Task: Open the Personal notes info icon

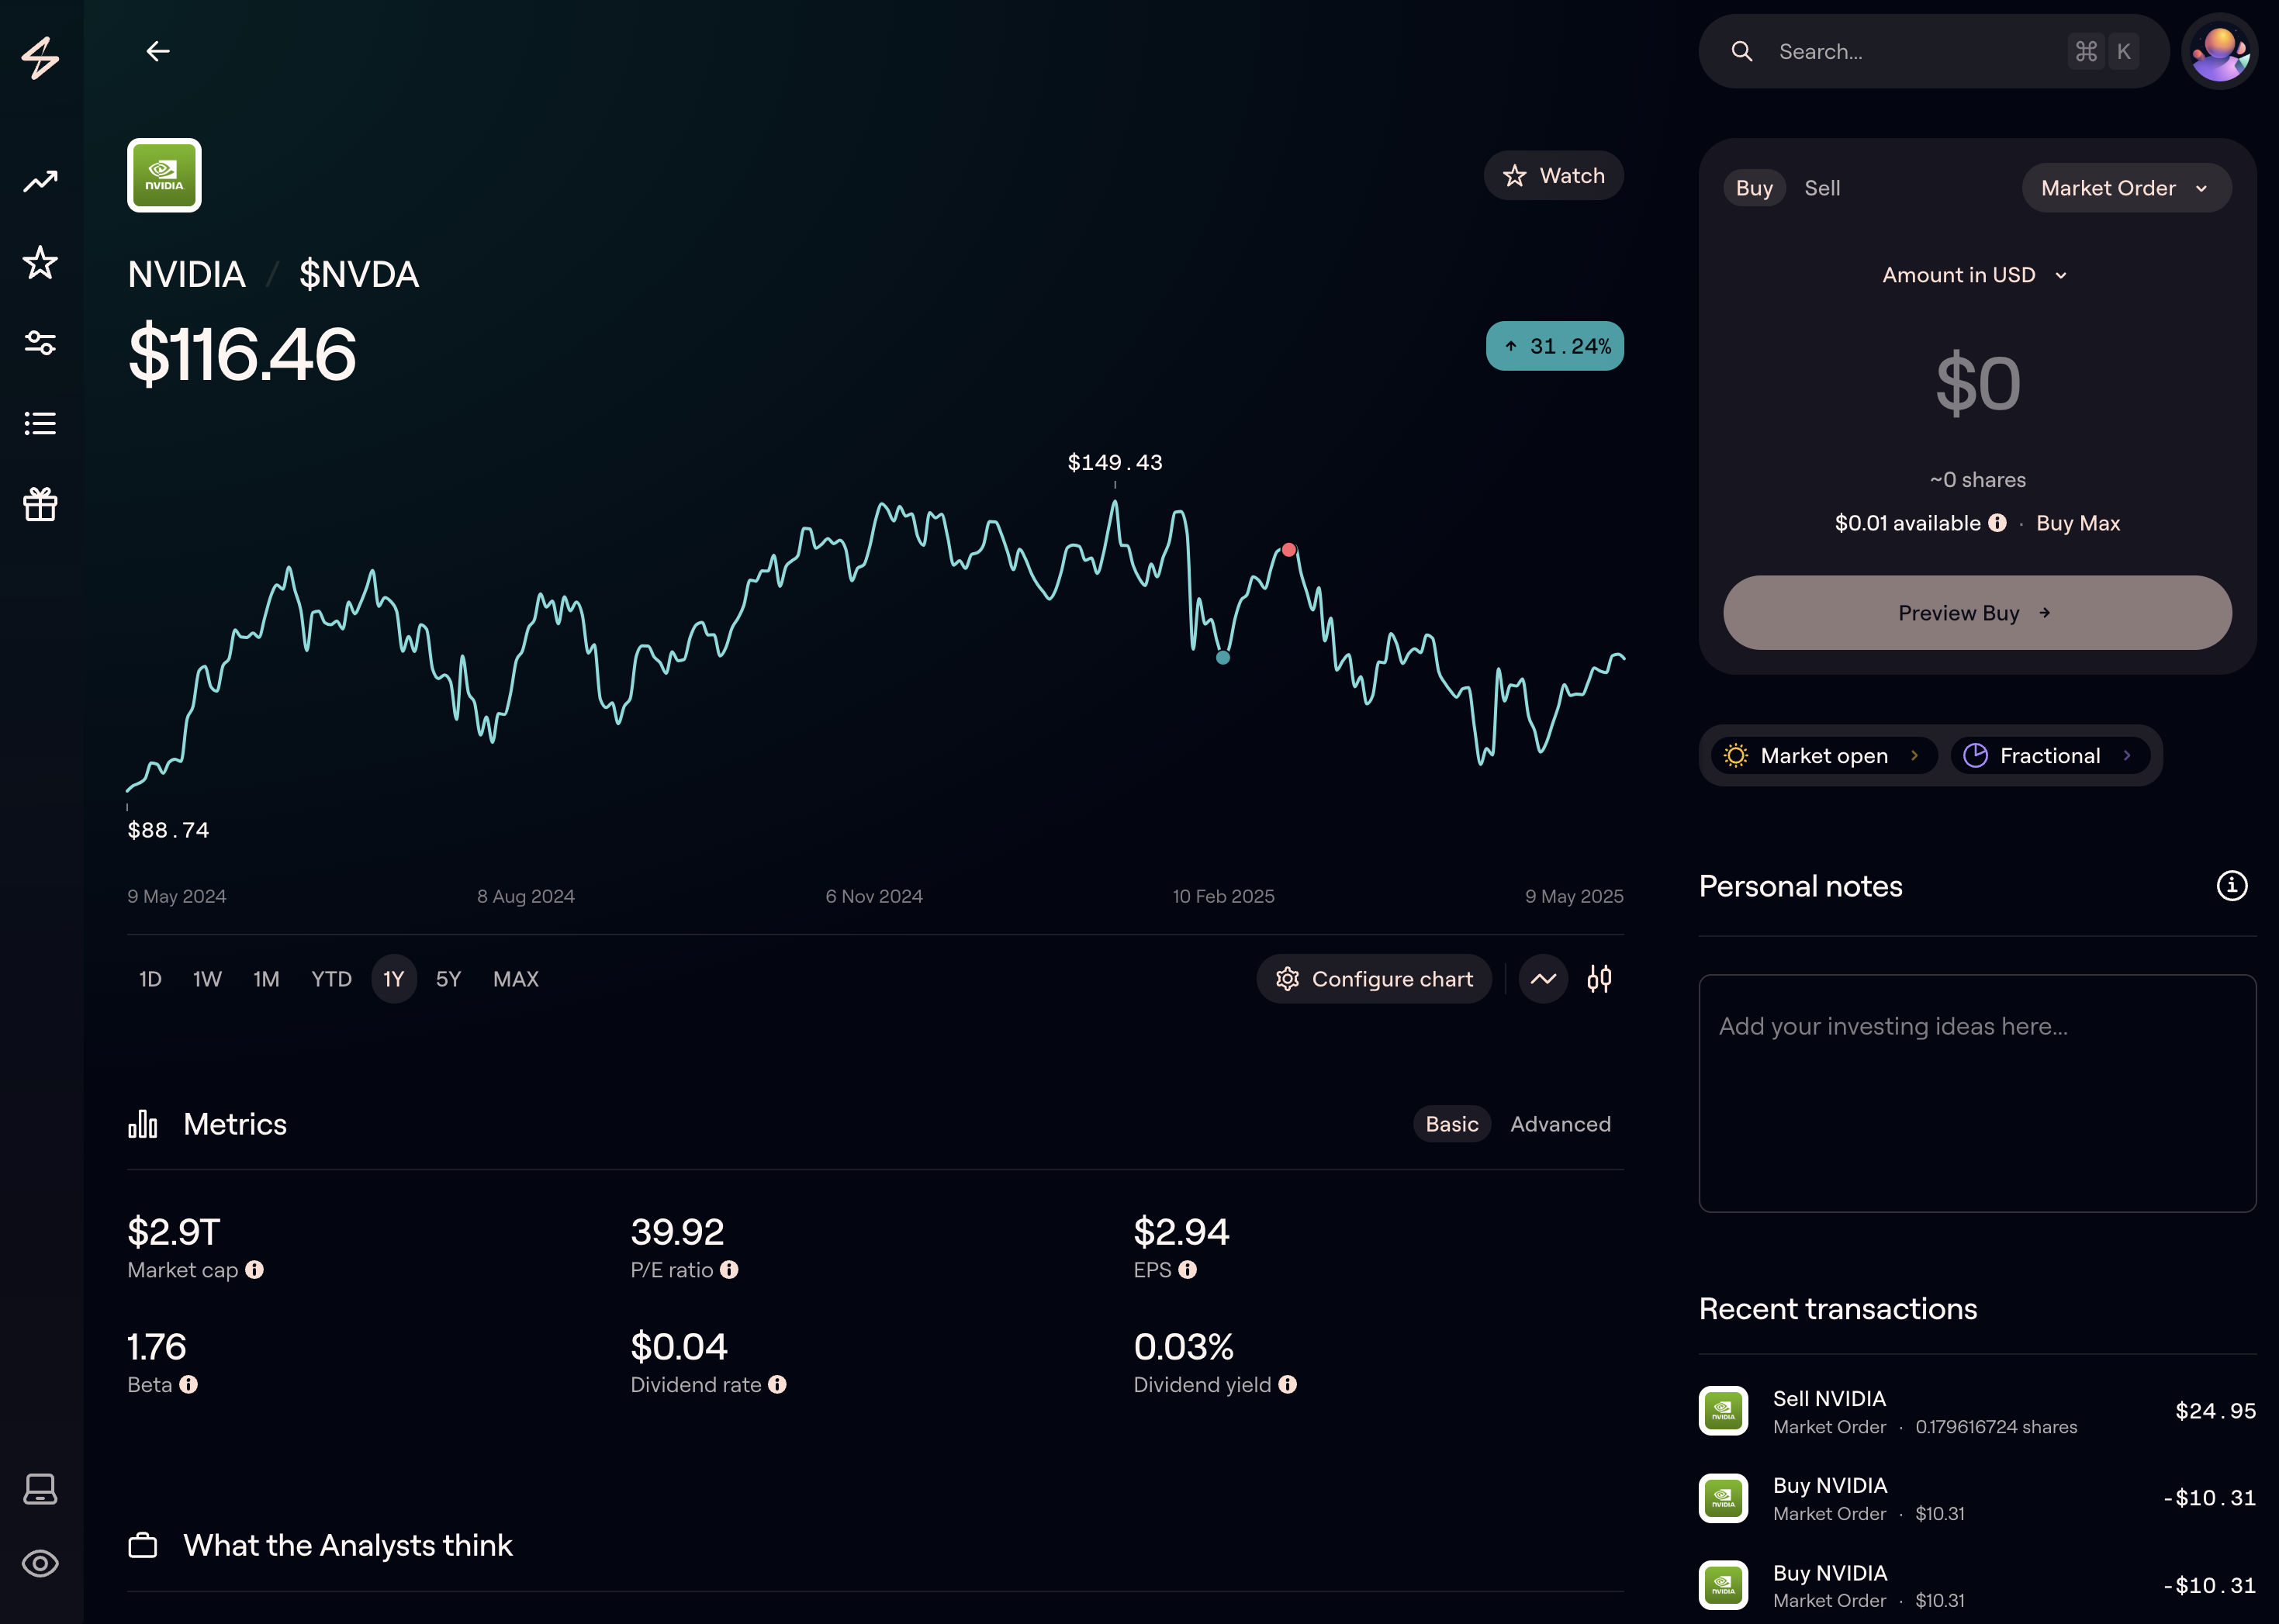Action: pos(2232,886)
